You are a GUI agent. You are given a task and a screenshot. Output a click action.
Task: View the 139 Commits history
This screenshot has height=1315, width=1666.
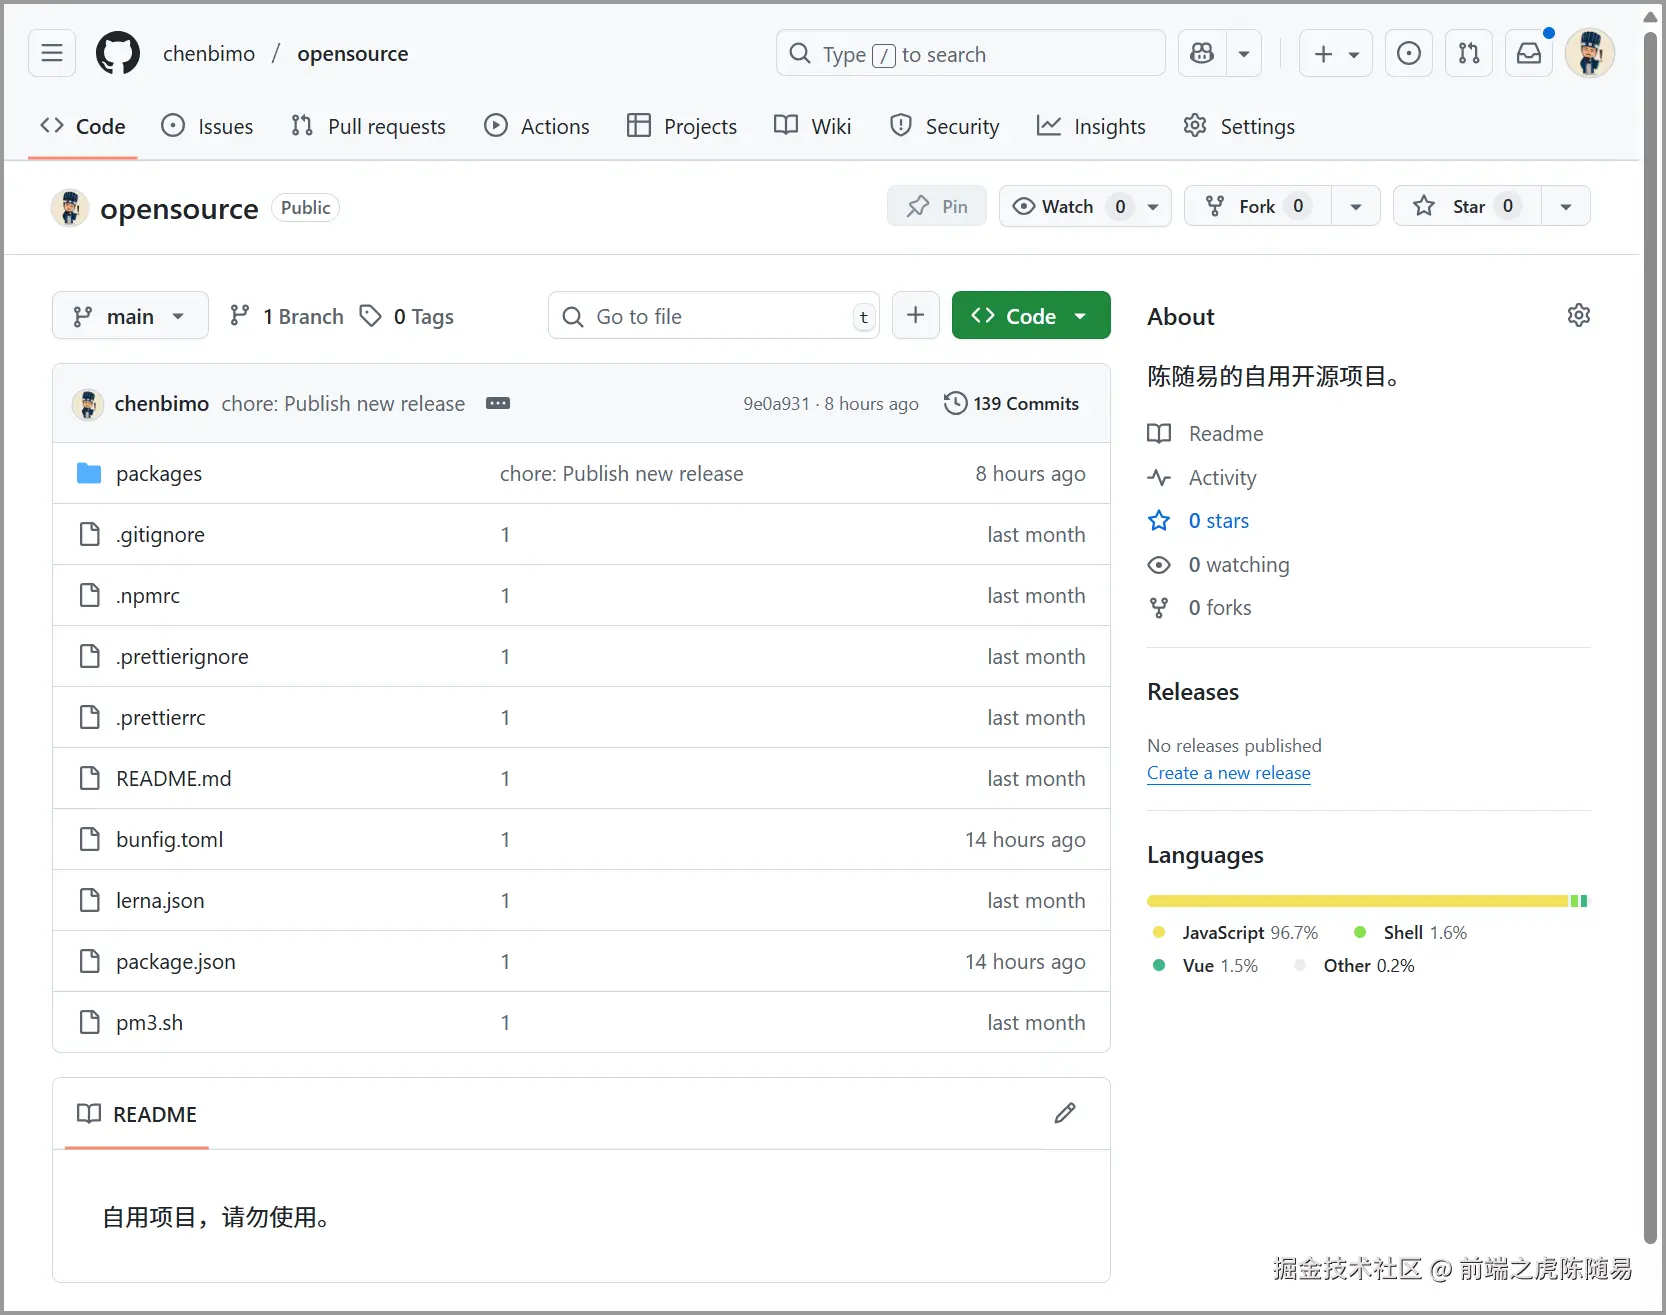pos(1012,403)
